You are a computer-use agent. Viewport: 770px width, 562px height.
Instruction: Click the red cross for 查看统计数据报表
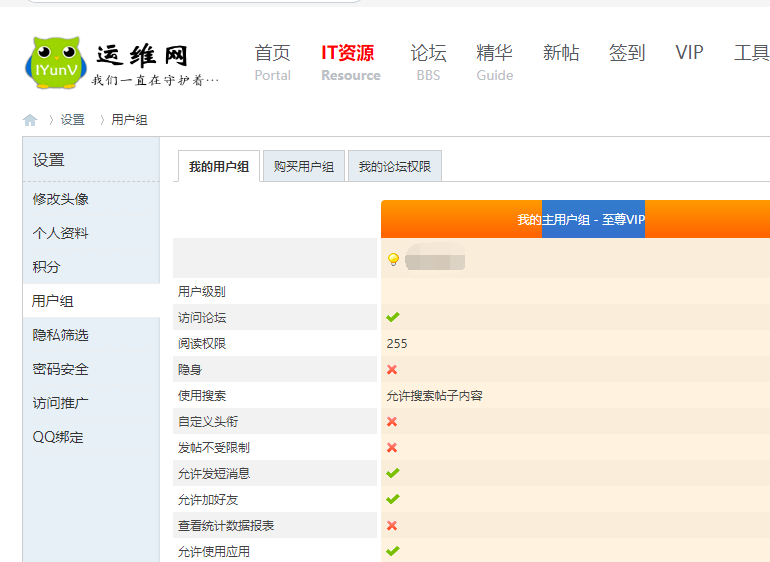pos(392,526)
